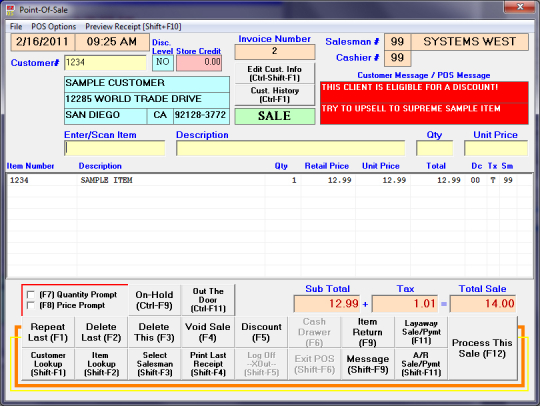Close the Point-Of-Sale window
The height and width of the screenshot is (406, 540).
tap(520, 7)
